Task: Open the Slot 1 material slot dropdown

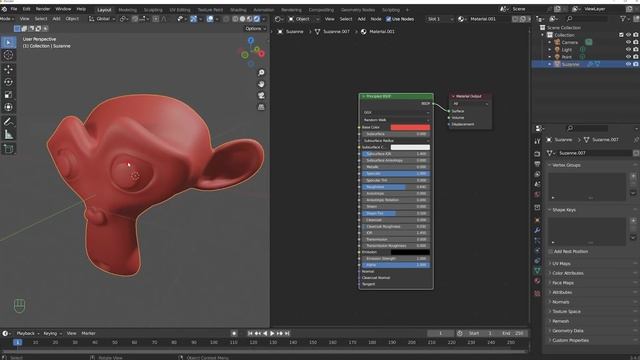Action: point(440,19)
